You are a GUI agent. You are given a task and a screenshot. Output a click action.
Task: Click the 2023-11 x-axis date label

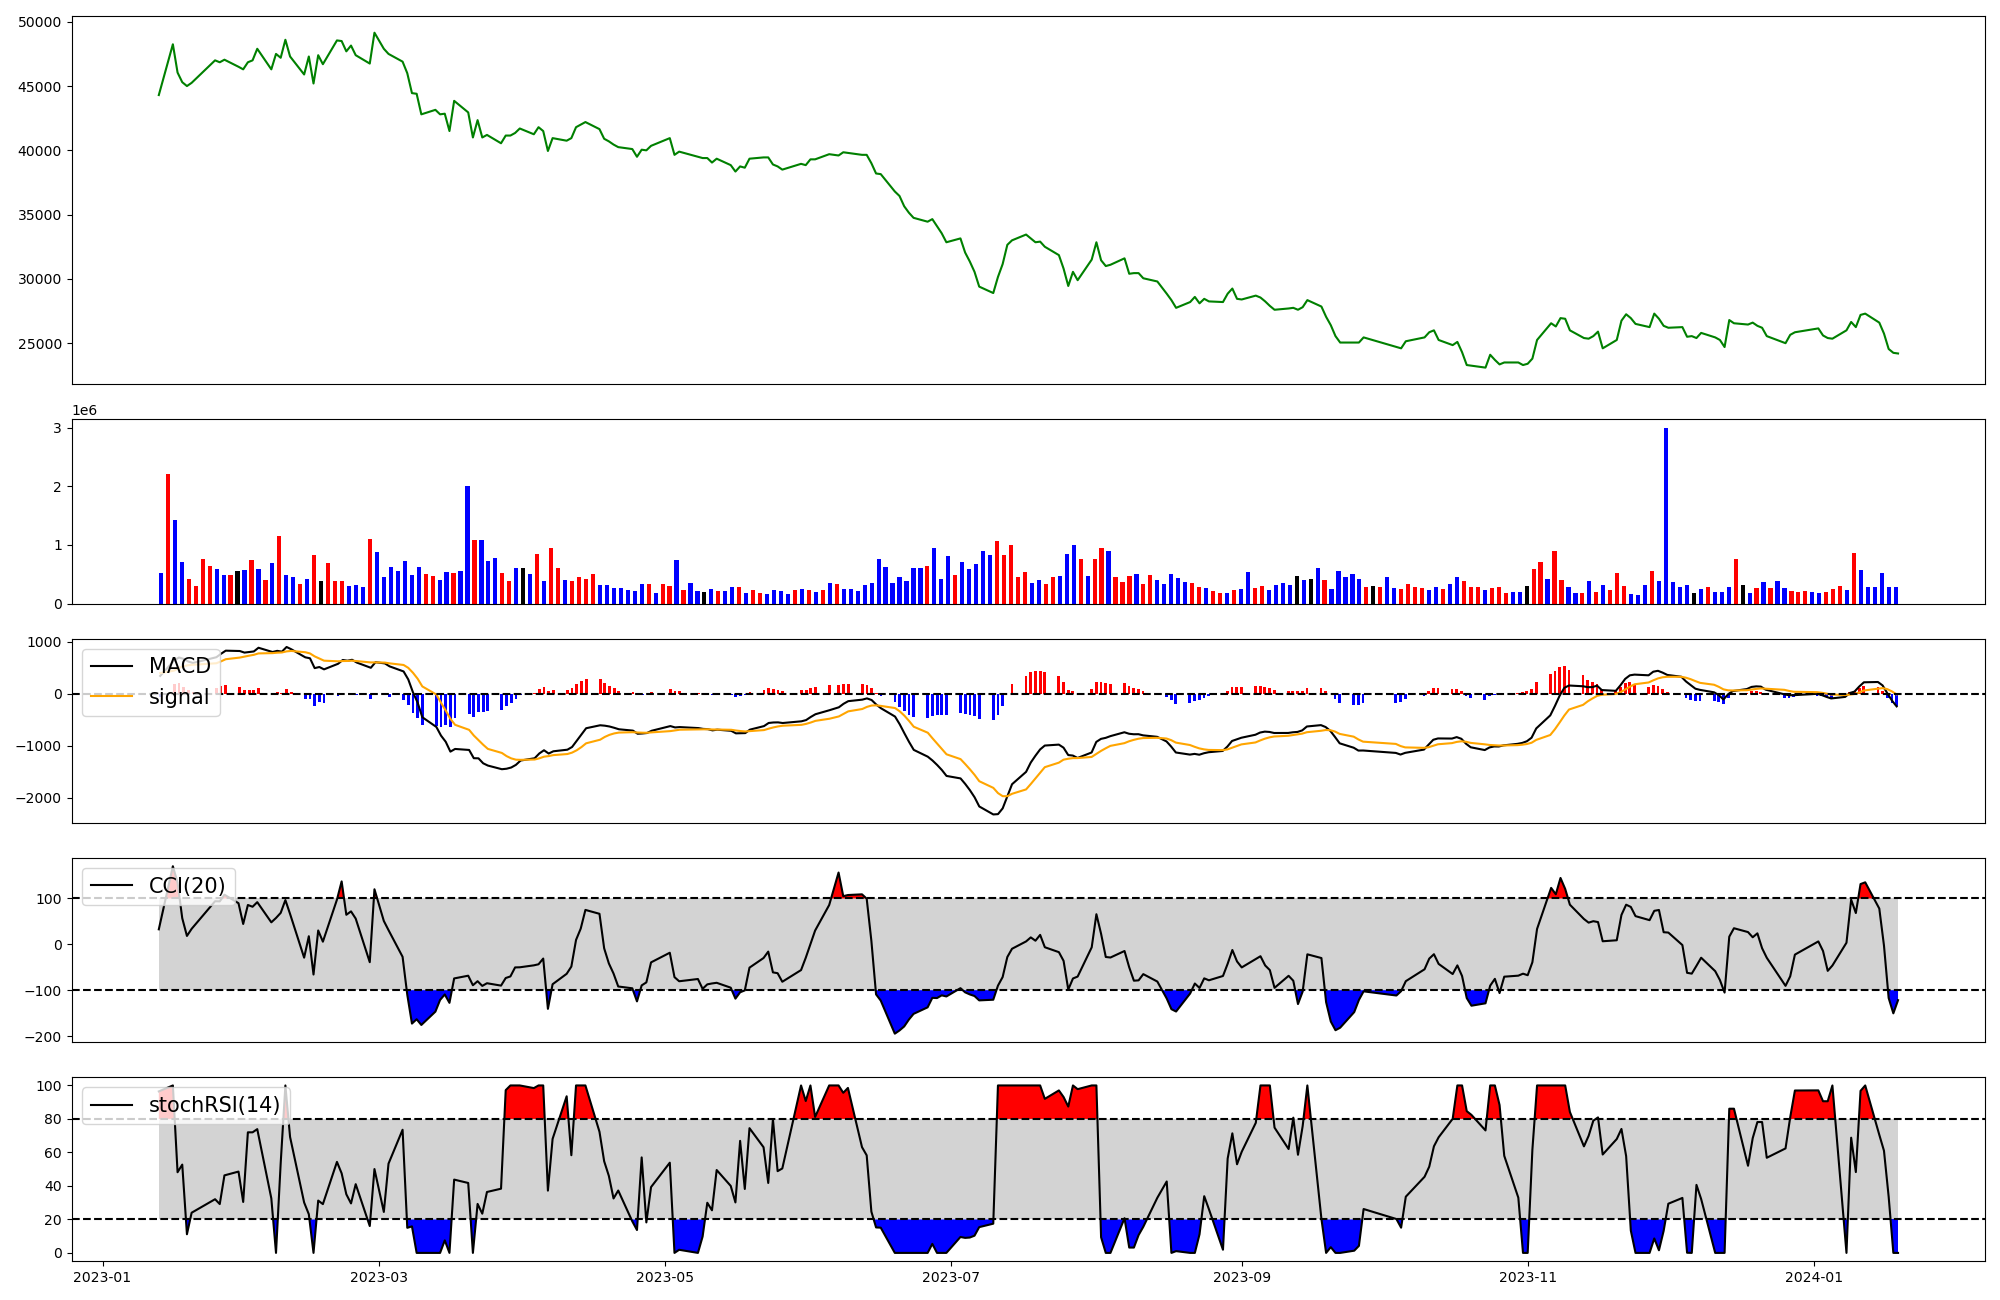(x=1528, y=1277)
